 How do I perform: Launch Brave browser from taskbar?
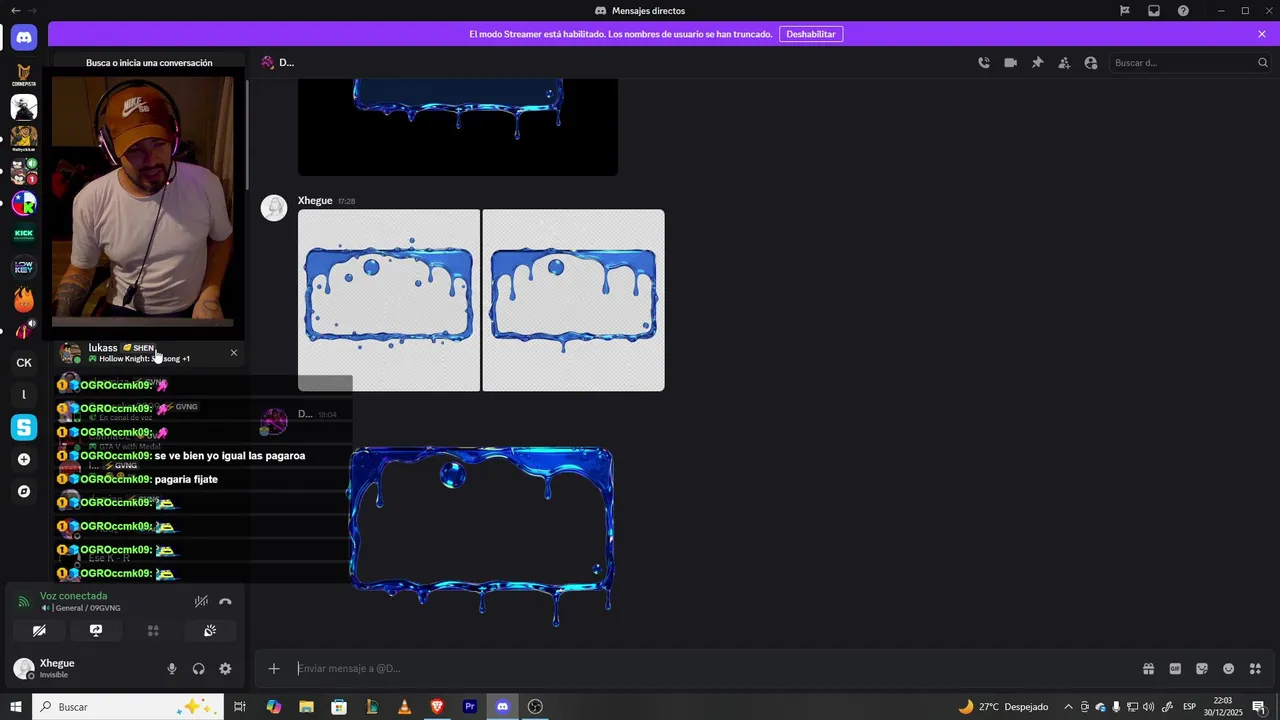tap(437, 707)
